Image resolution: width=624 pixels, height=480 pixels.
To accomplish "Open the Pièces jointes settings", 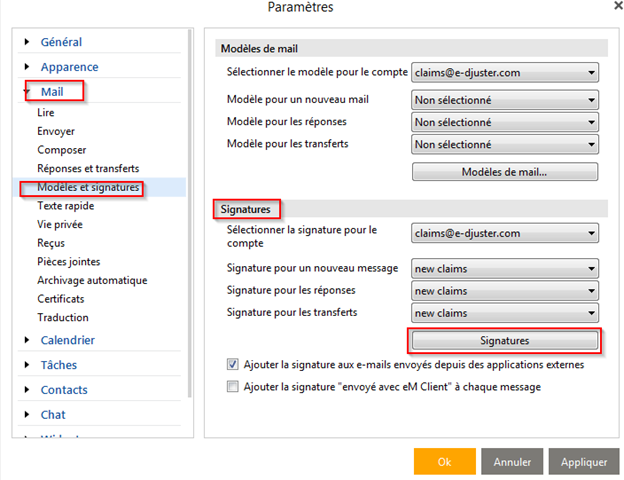I will coord(69,261).
